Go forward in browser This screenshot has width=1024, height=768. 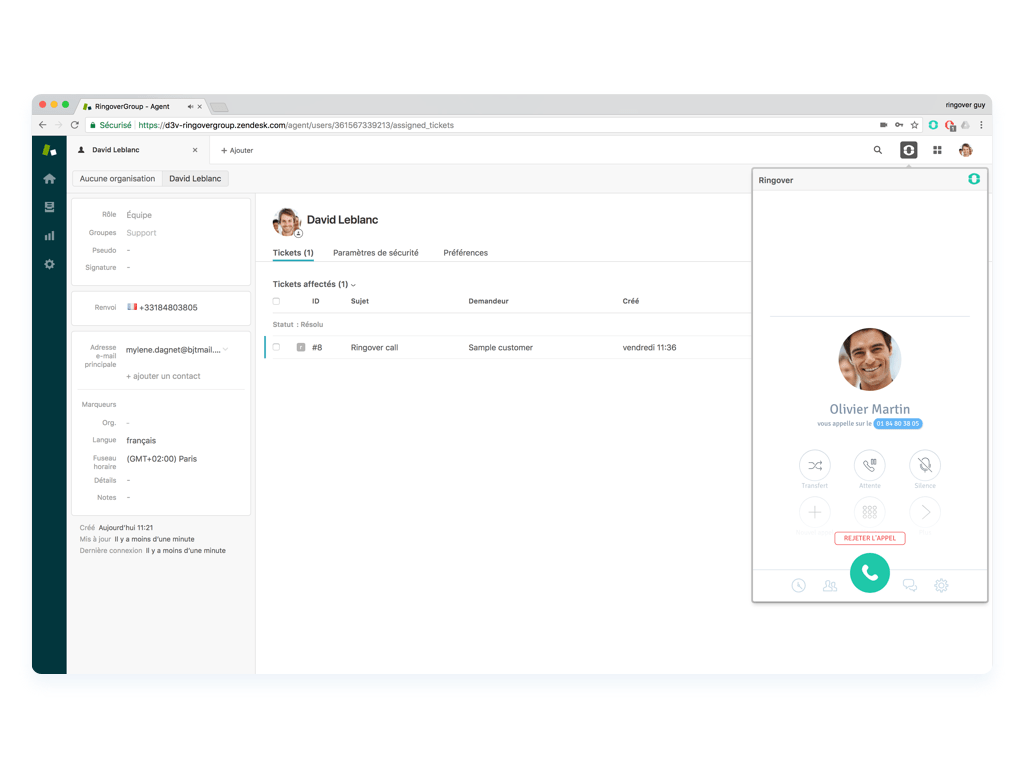pos(58,125)
